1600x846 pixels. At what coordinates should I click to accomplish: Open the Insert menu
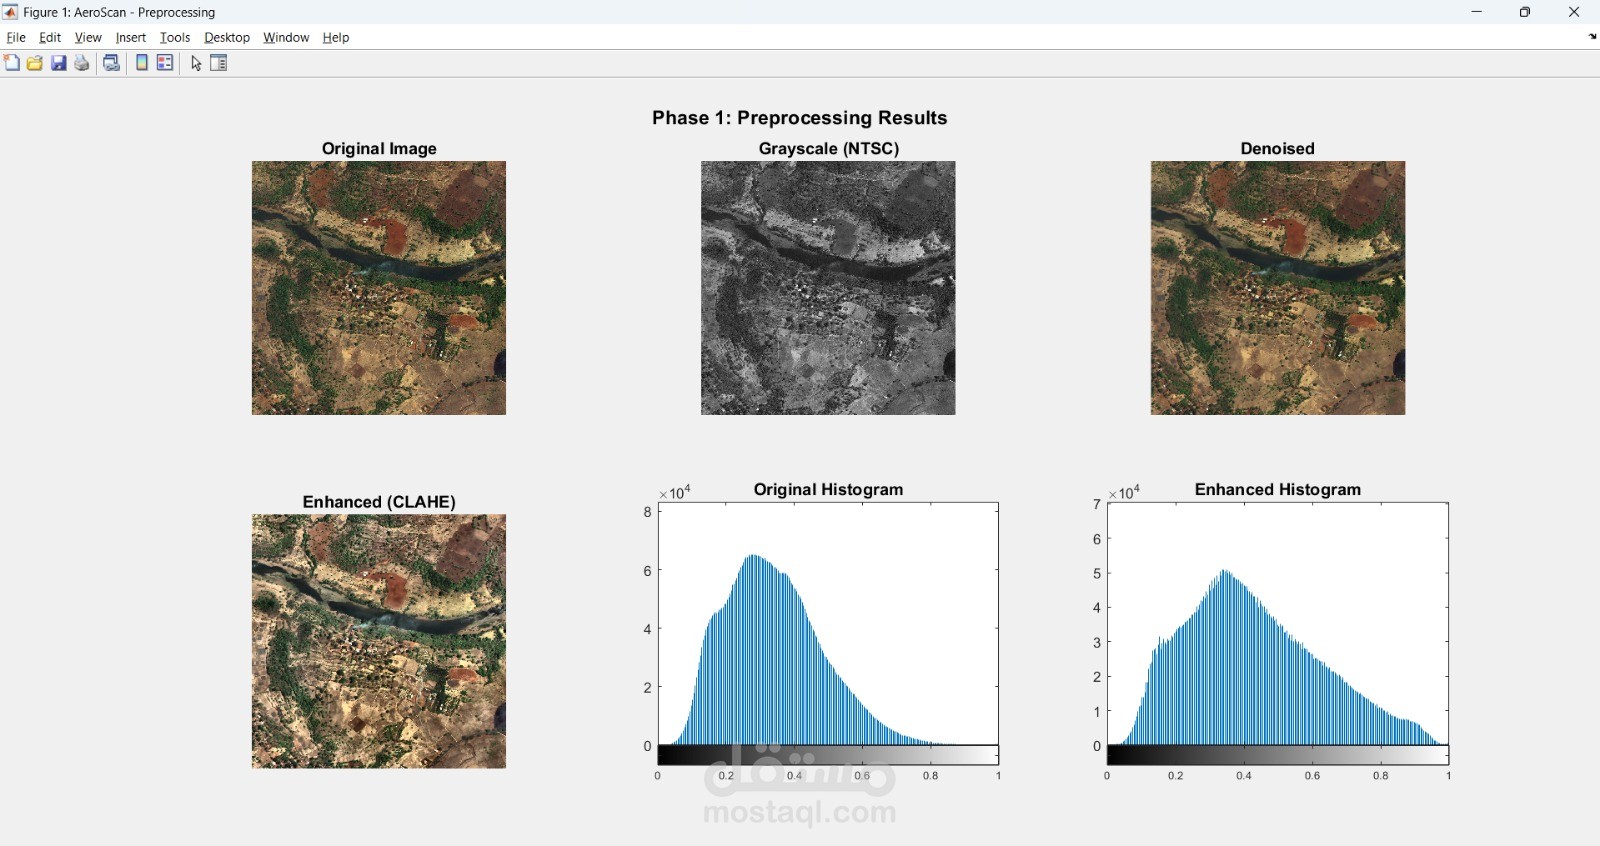coord(131,38)
